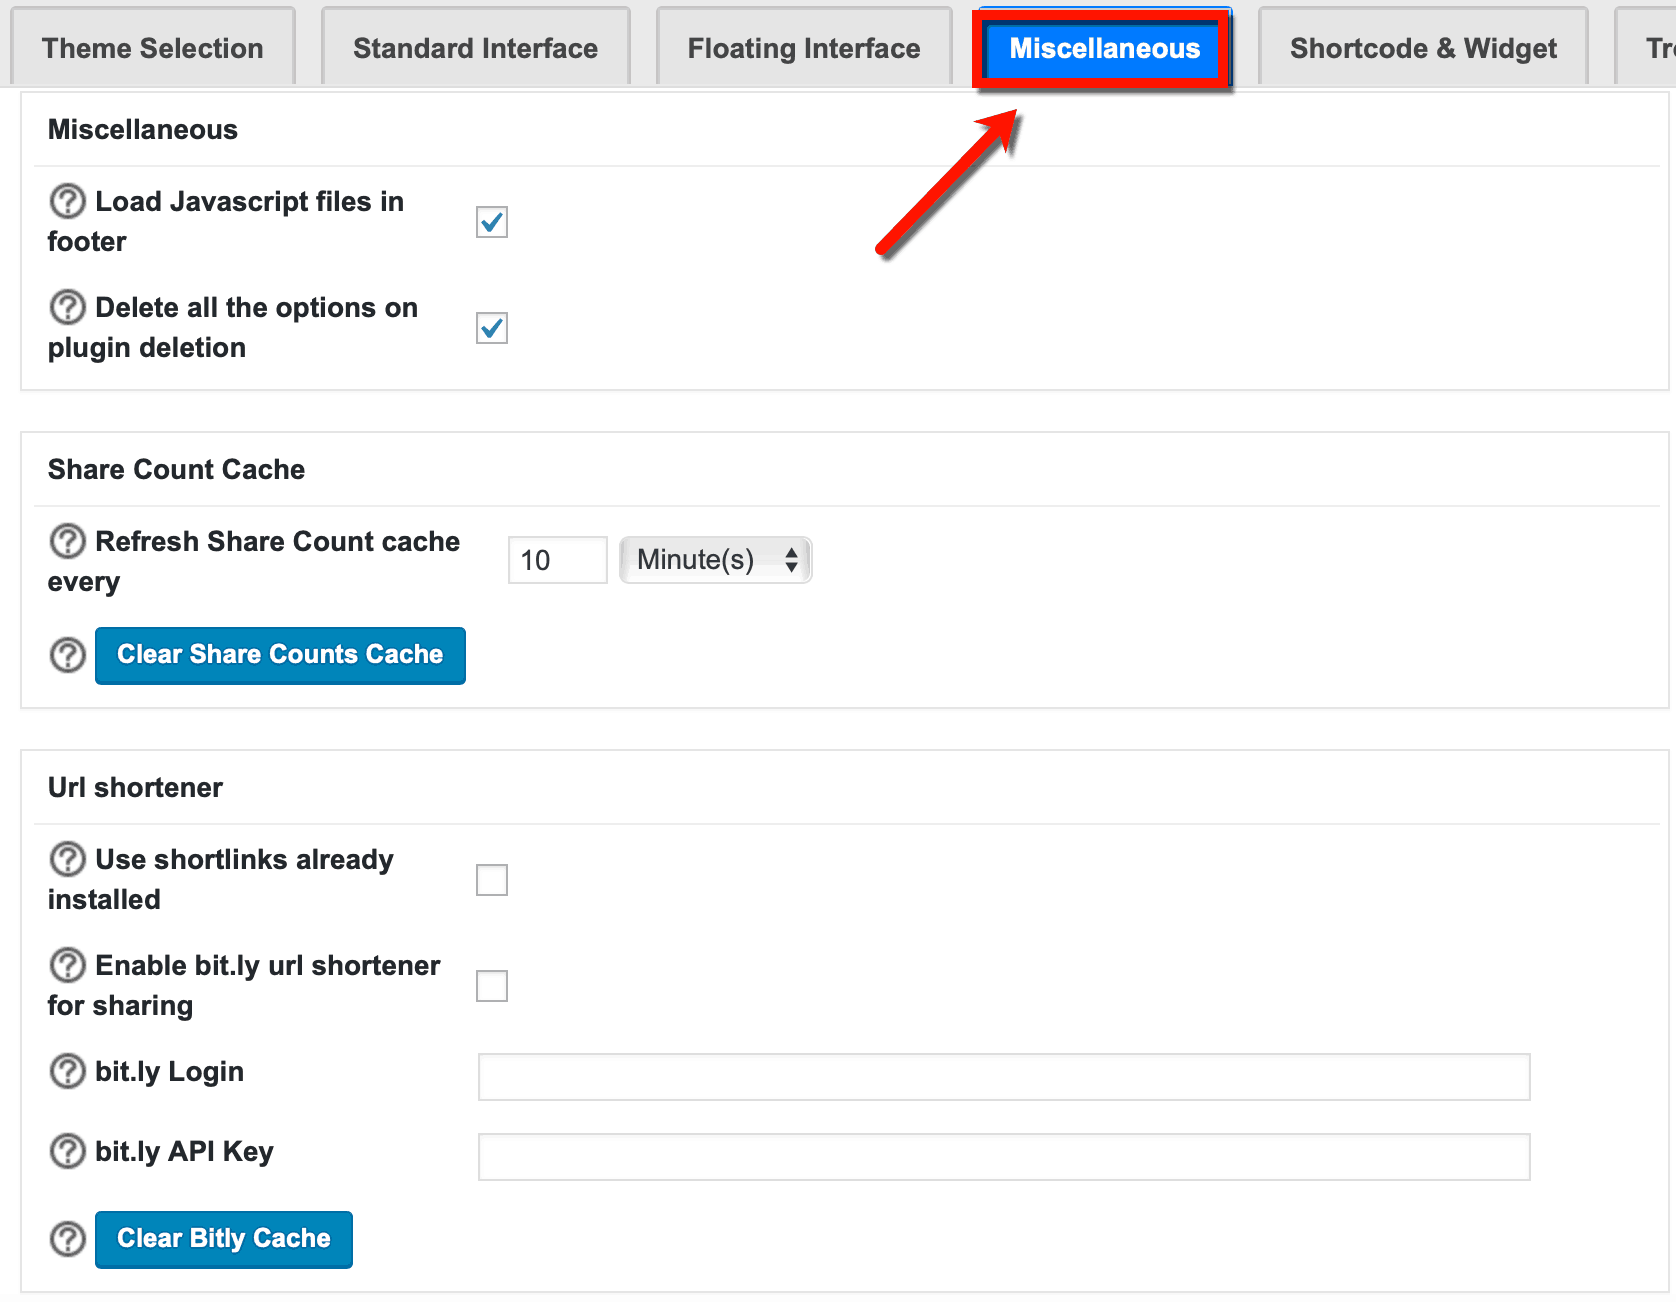Open the Floating Interface tab

click(x=803, y=48)
